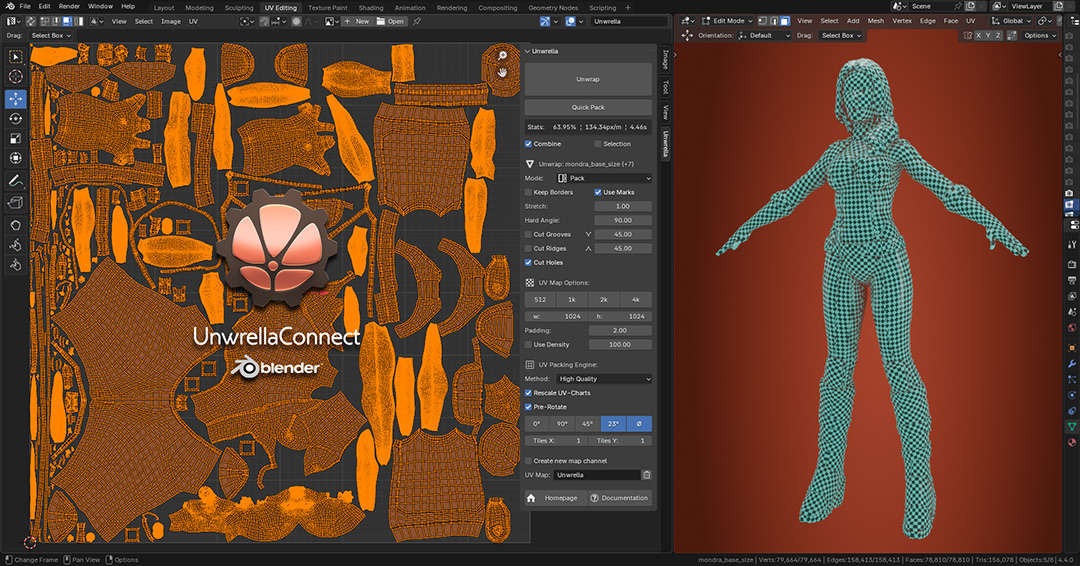Open the Unwrella Documentation link
Image resolution: width=1080 pixels, height=566 pixels.
tap(619, 498)
